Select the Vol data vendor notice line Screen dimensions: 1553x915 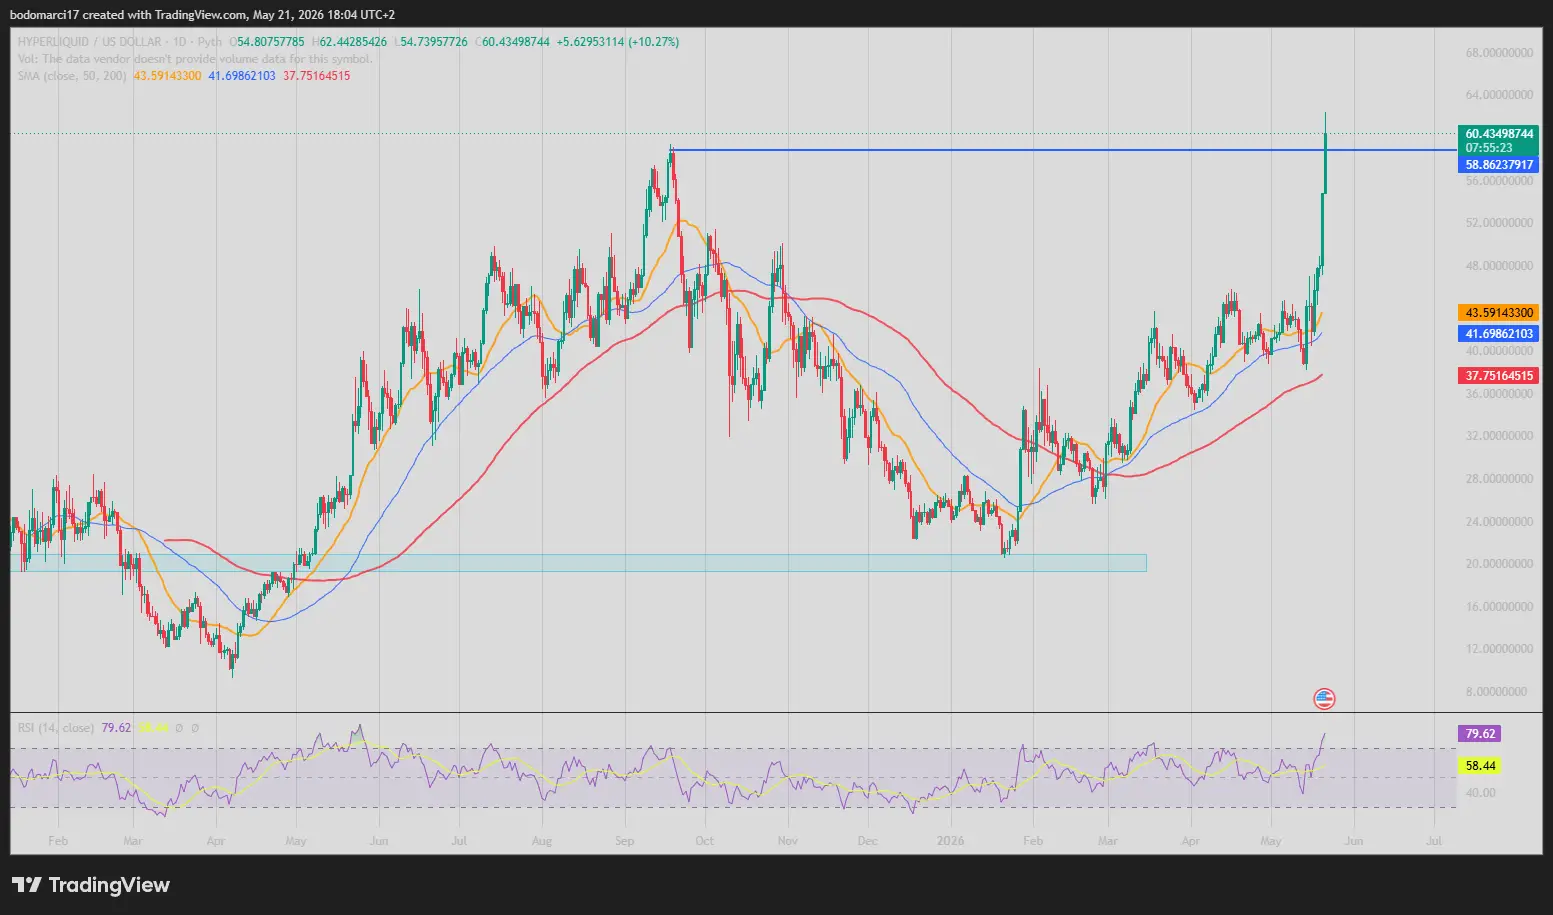coord(195,59)
